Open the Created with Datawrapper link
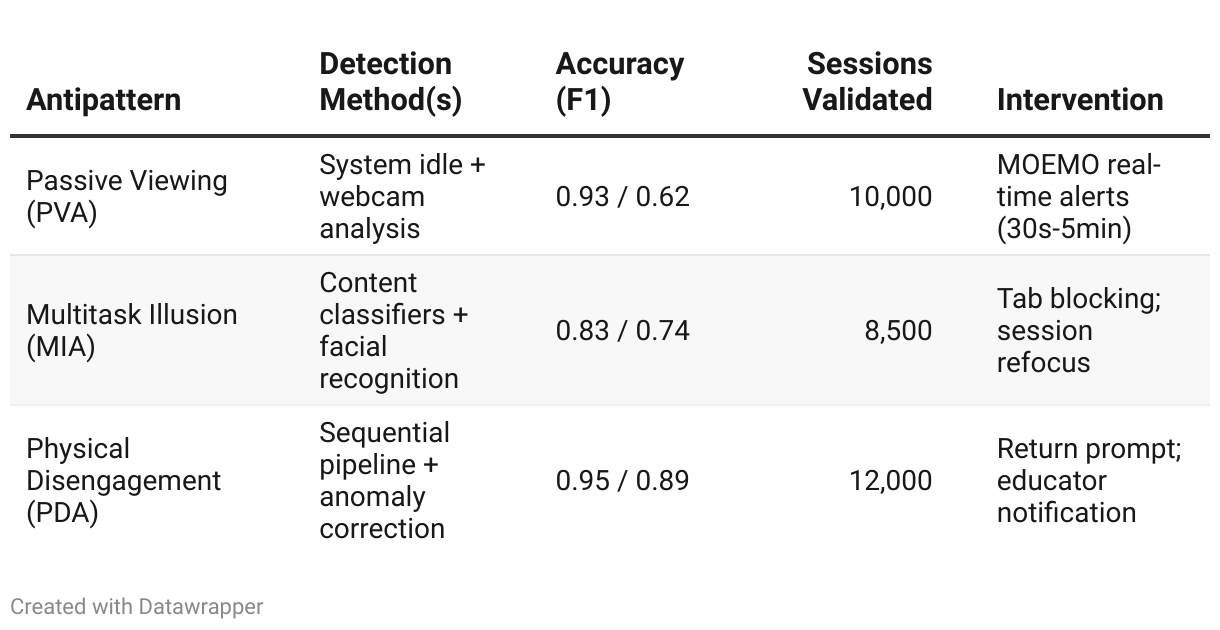Screen dimensions: 1220x630 click(x=137, y=606)
